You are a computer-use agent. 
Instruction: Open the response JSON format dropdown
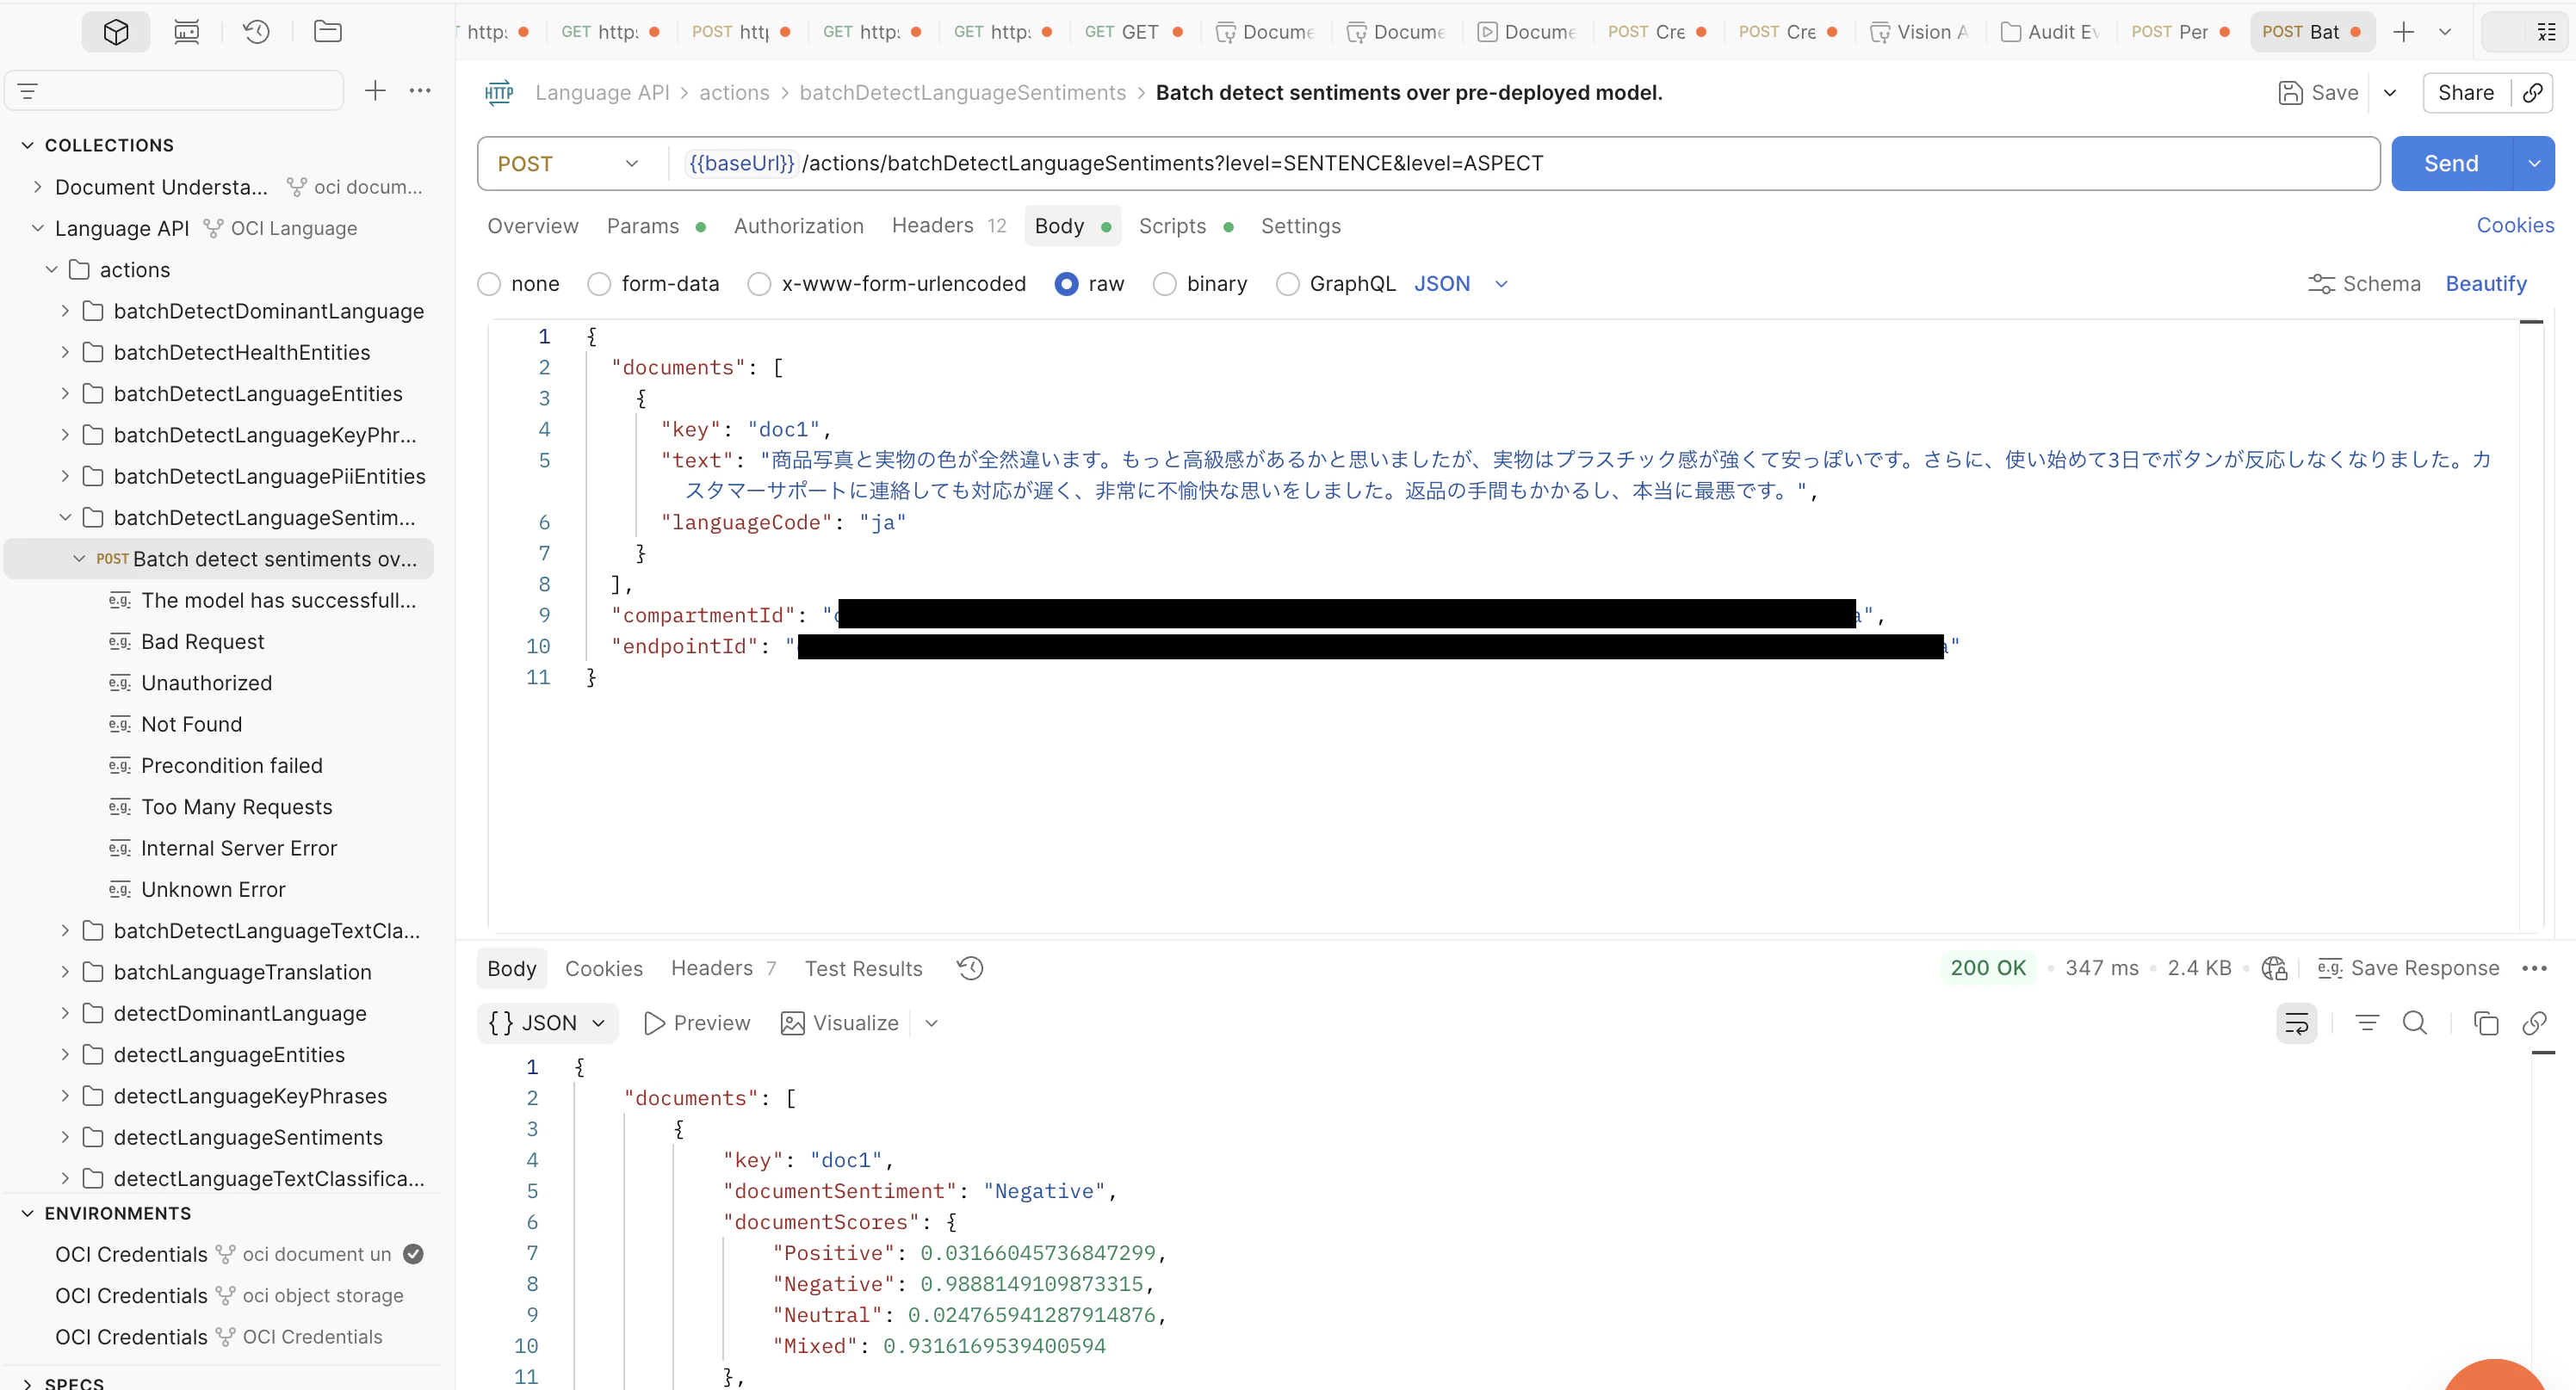[x=548, y=1023]
